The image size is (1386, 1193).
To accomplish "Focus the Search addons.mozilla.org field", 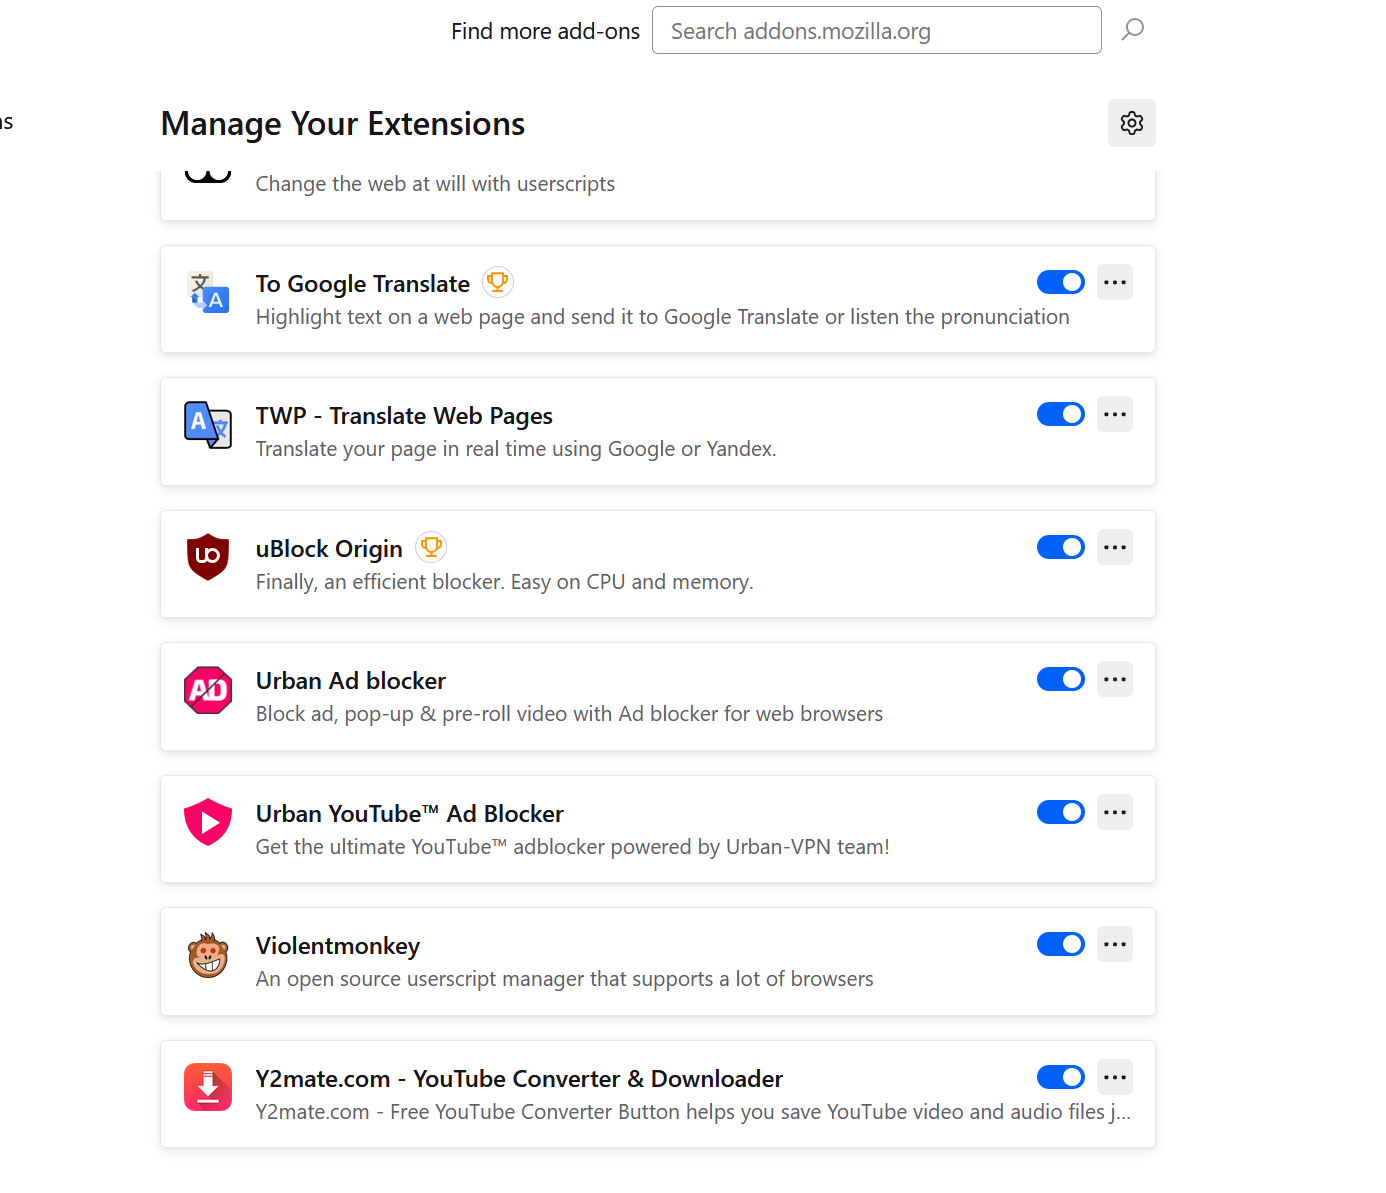I will [x=876, y=31].
